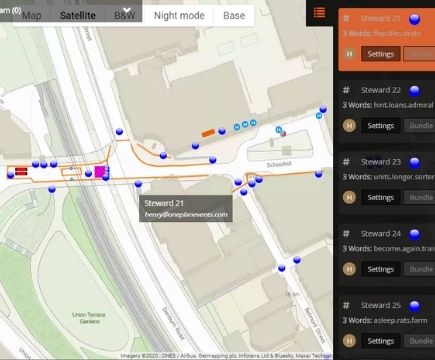Open the orange list view icon
The height and width of the screenshot is (360, 435).
pyautogui.click(x=319, y=13)
